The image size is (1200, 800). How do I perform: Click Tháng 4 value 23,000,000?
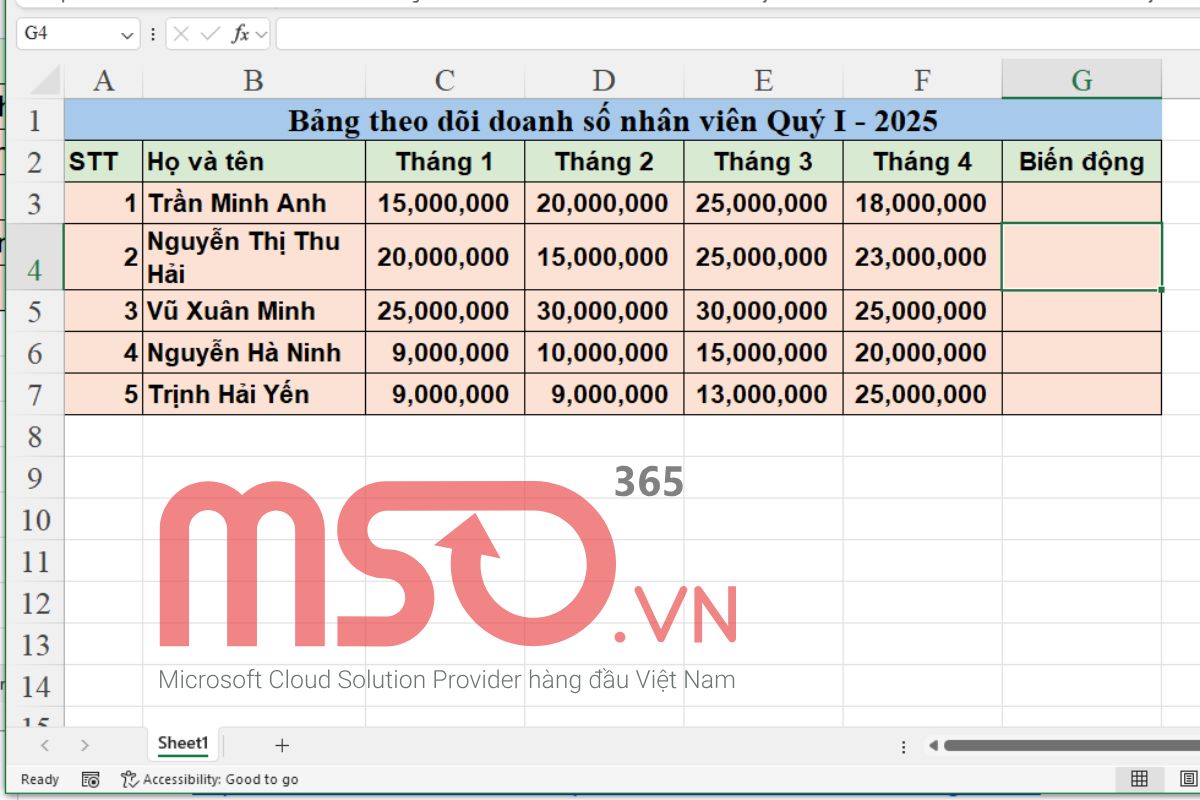pyautogui.click(x=922, y=257)
